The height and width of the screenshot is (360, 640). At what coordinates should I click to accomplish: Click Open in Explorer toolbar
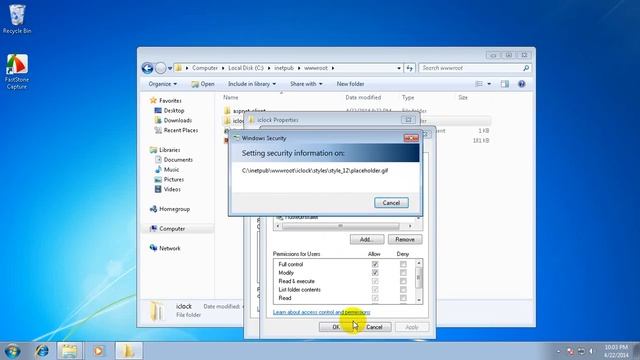tap(203, 84)
